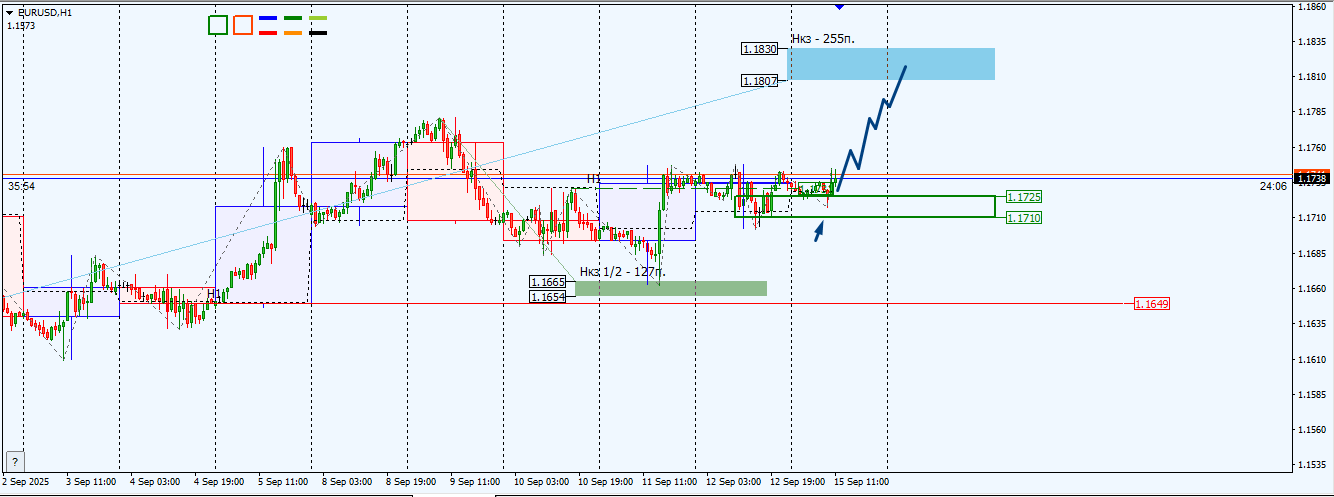Click the red 1.1649 level label
Image resolution: width=1334 pixels, height=497 pixels.
pyautogui.click(x=1152, y=303)
